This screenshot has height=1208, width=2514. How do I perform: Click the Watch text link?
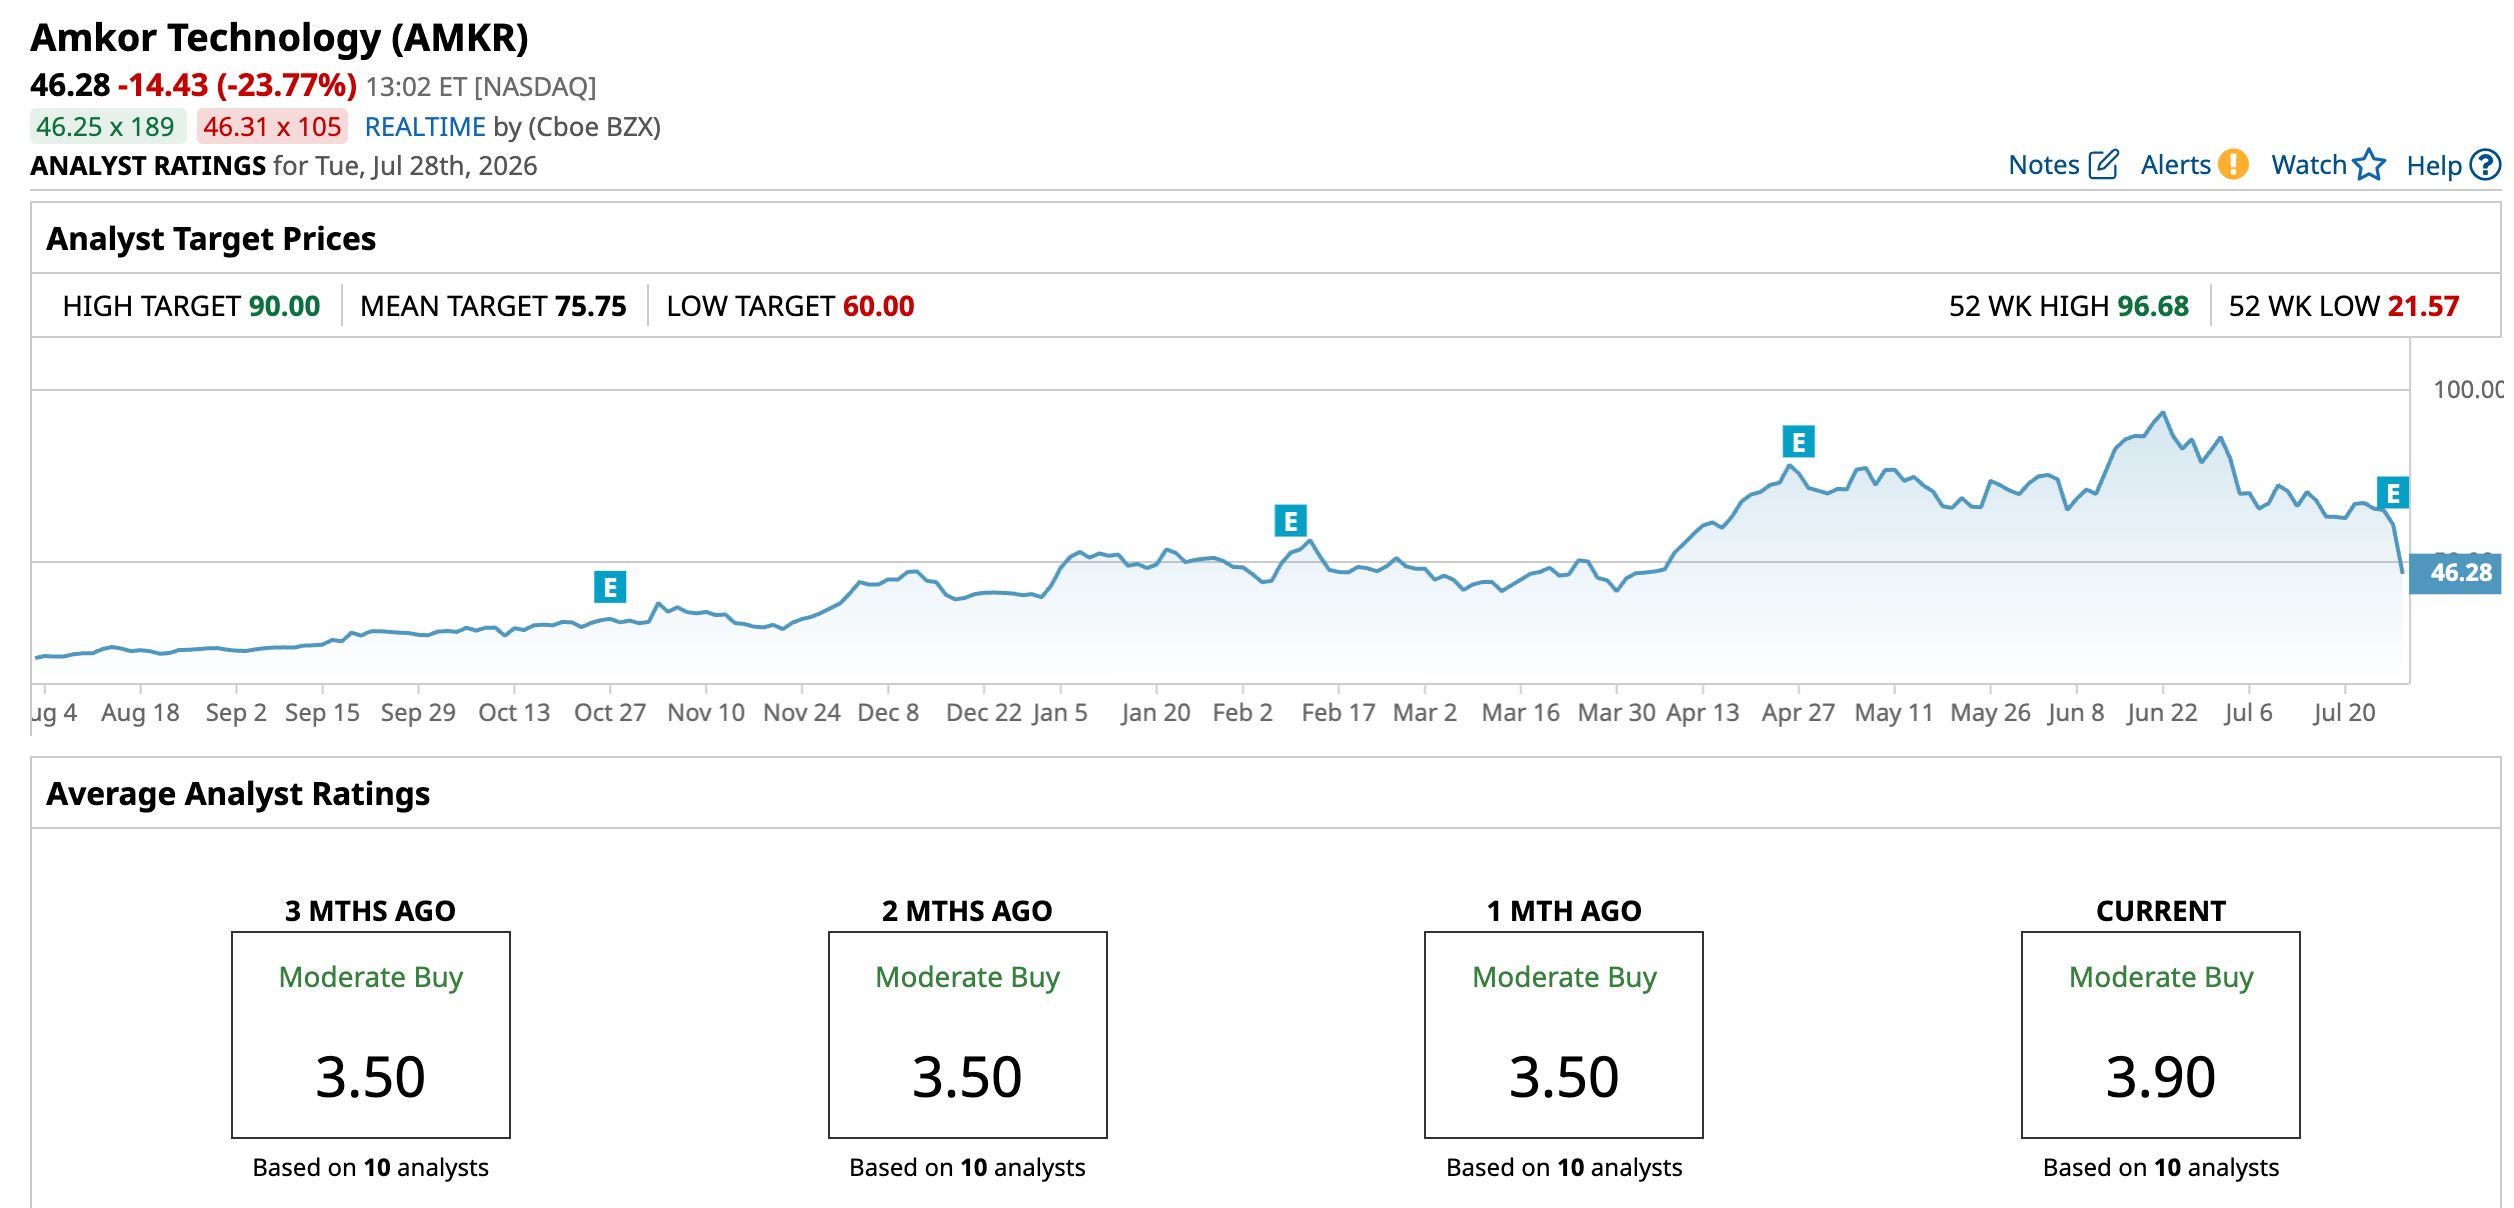point(2308,165)
